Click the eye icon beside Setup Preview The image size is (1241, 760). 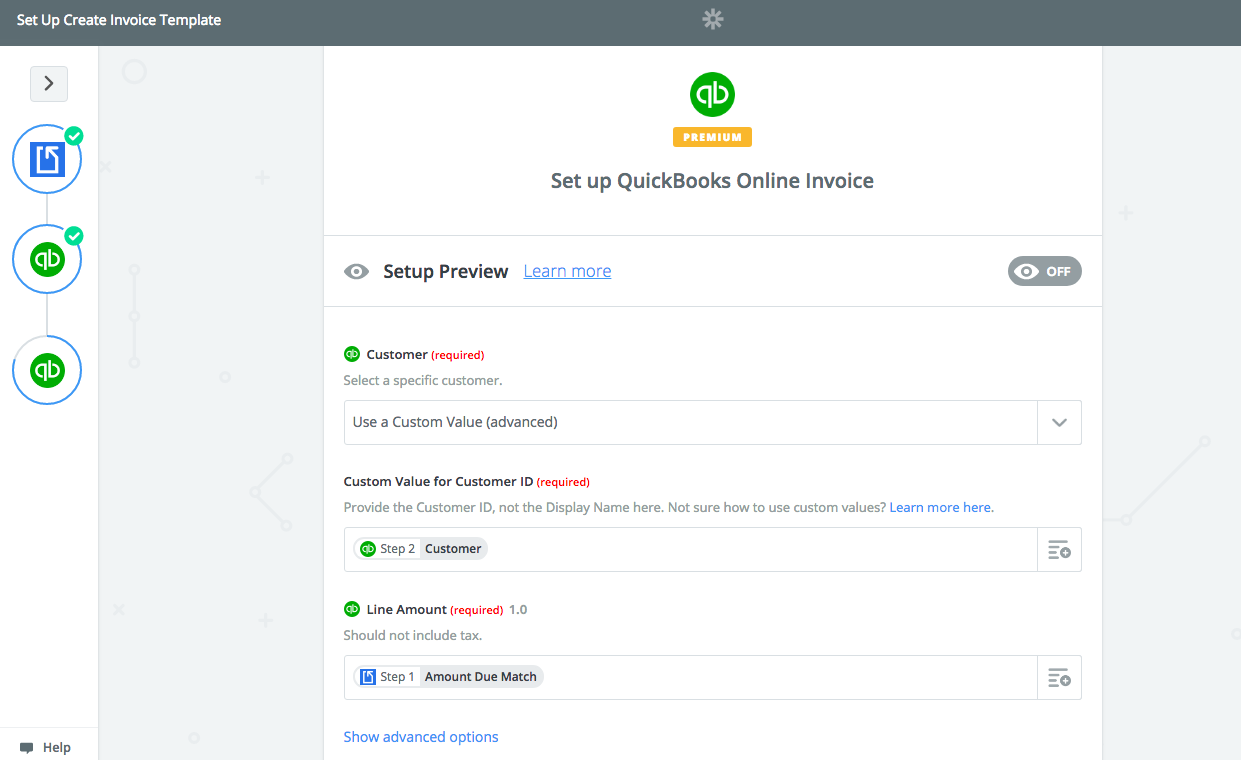tap(356, 271)
